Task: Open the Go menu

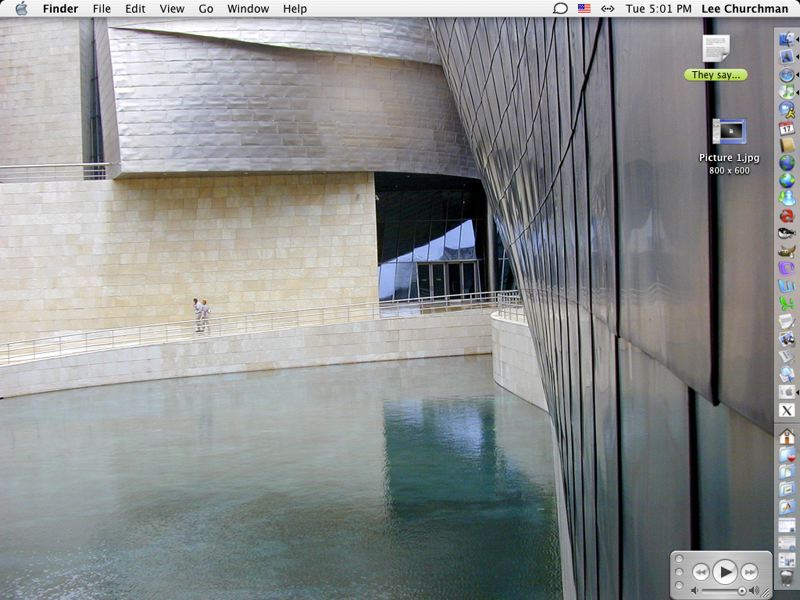Action: 206,8
